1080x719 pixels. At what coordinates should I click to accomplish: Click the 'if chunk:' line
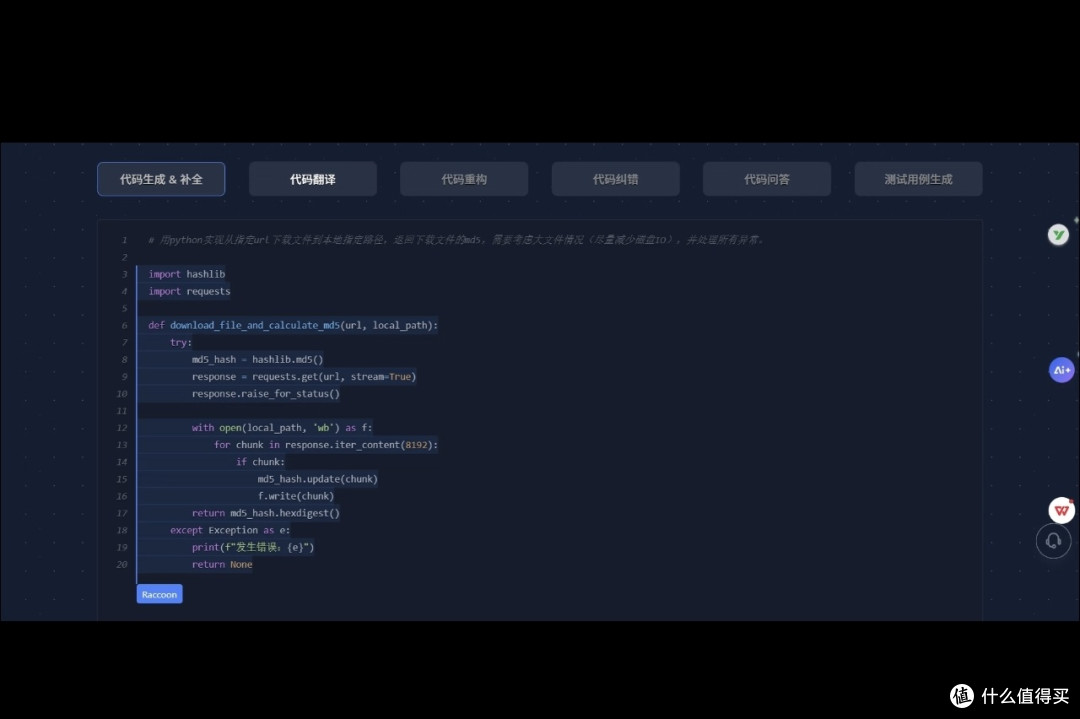[x=260, y=462]
